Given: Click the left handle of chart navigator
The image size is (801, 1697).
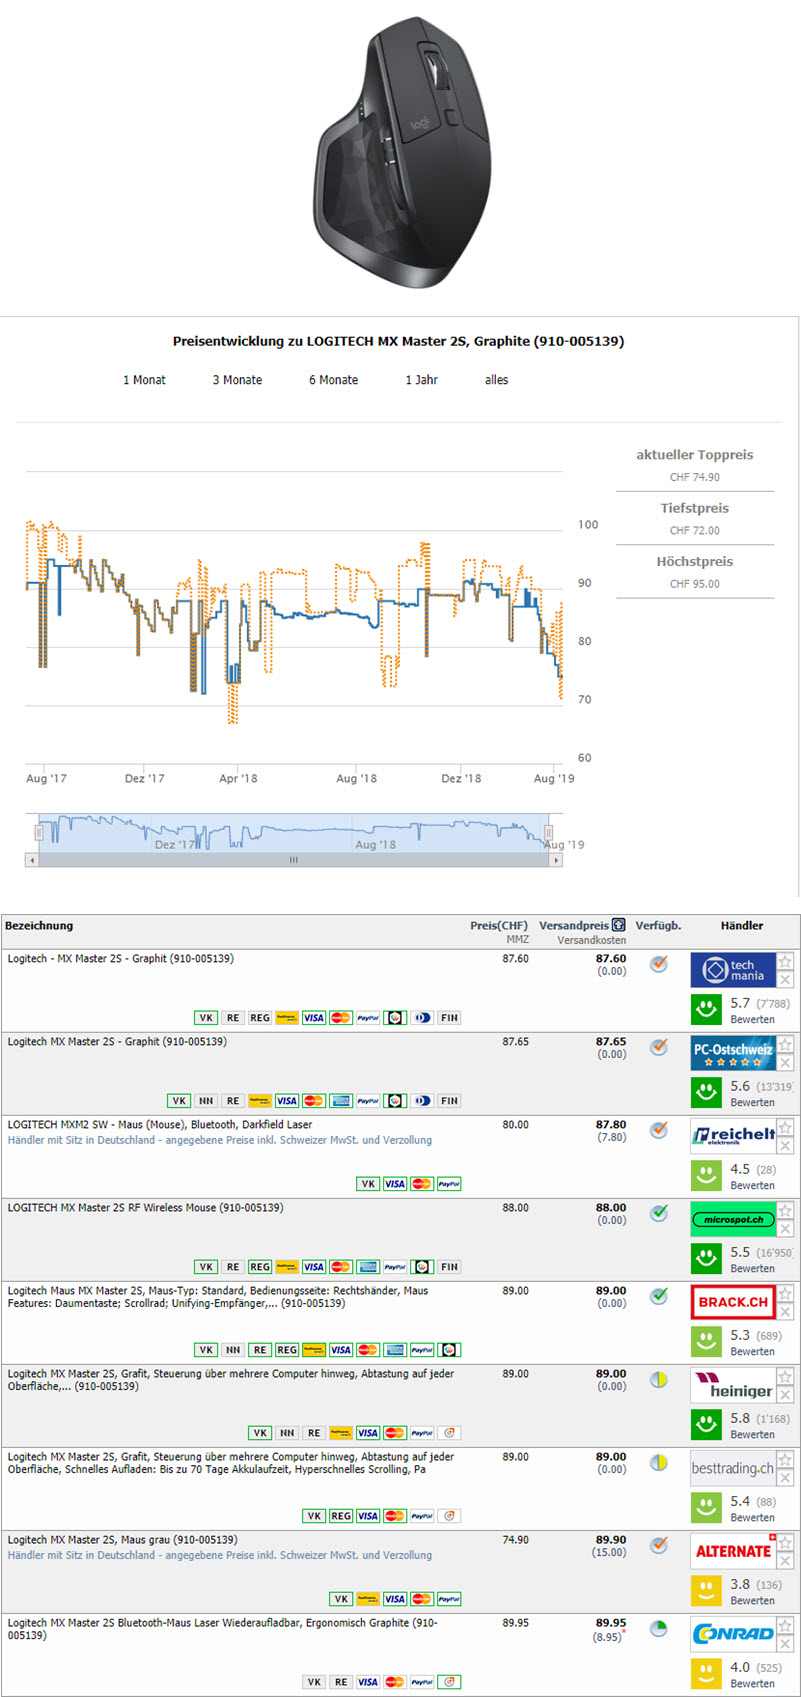Looking at the screenshot, I should tap(40, 832).
